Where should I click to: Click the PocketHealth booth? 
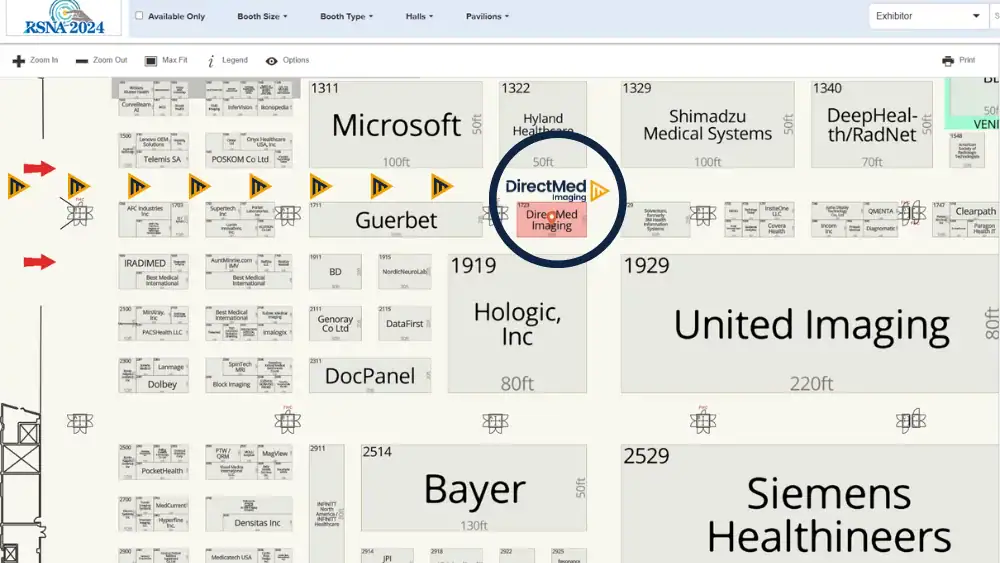(x=162, y=471)
